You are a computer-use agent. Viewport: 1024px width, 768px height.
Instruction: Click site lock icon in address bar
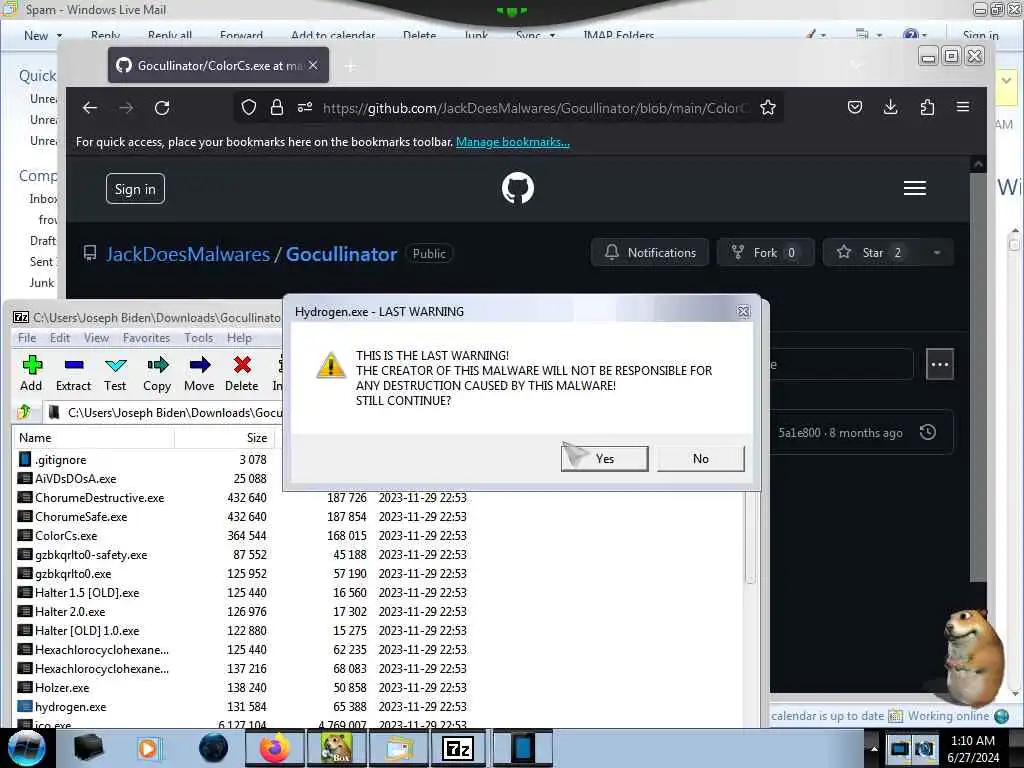[x=277, y=107]
